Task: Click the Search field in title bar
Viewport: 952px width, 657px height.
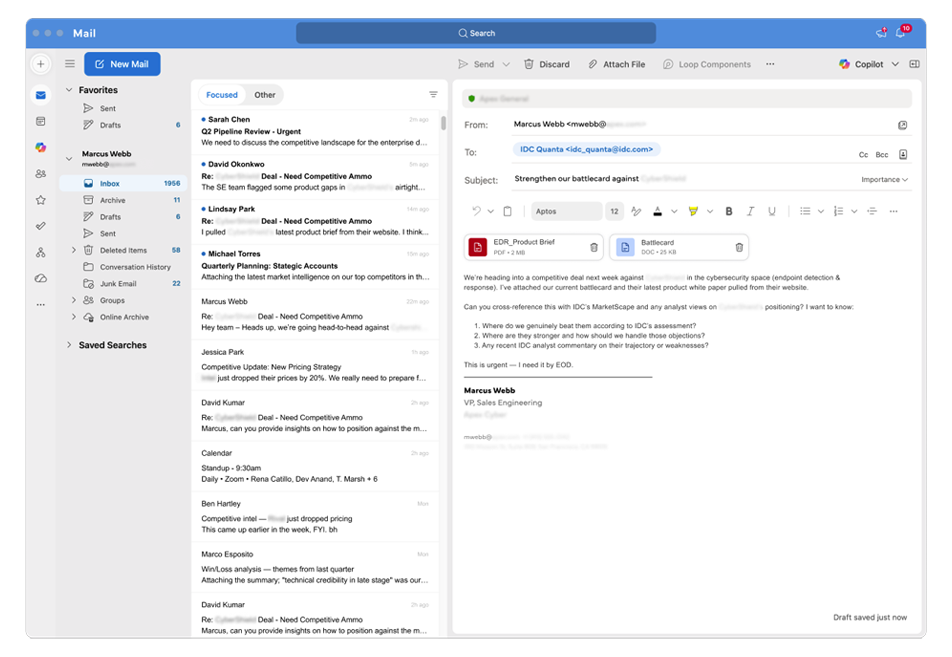Action: coord(476,33)
